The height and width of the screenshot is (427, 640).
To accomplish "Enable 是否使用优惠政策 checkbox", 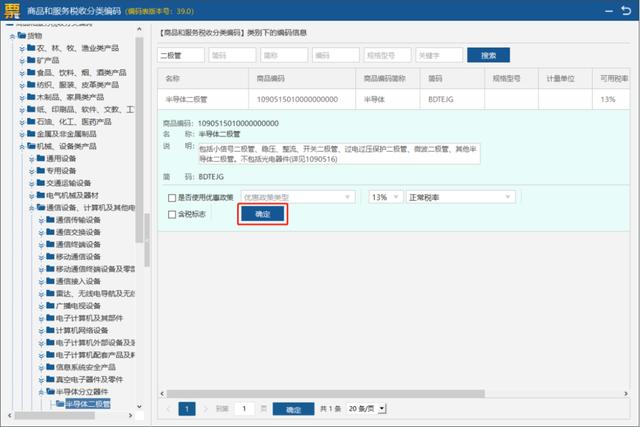I will point(172,198).
